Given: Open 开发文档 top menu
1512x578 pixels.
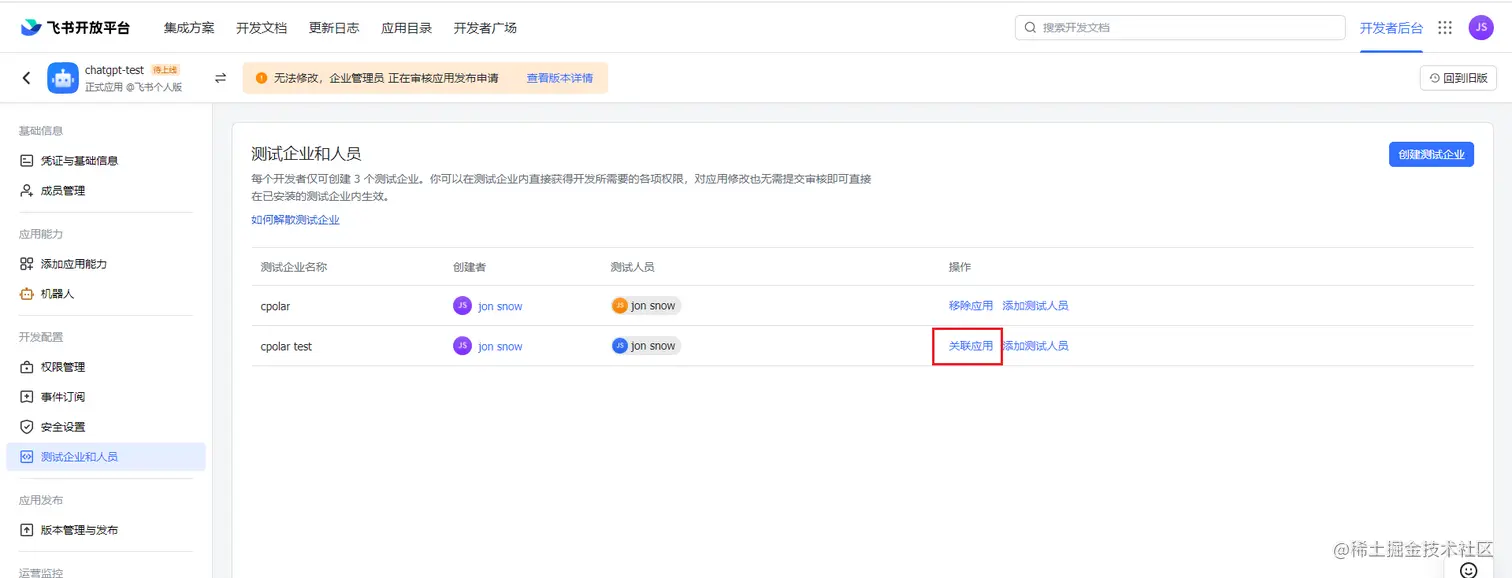Looking at the screenshot, I should point(261,28).
